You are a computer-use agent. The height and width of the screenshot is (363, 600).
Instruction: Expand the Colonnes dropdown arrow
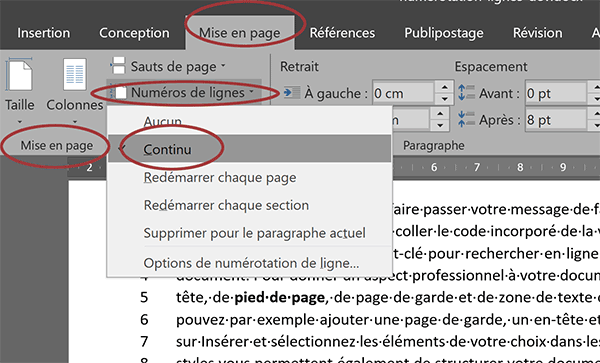pyautogui.click(x=75, y=122)
